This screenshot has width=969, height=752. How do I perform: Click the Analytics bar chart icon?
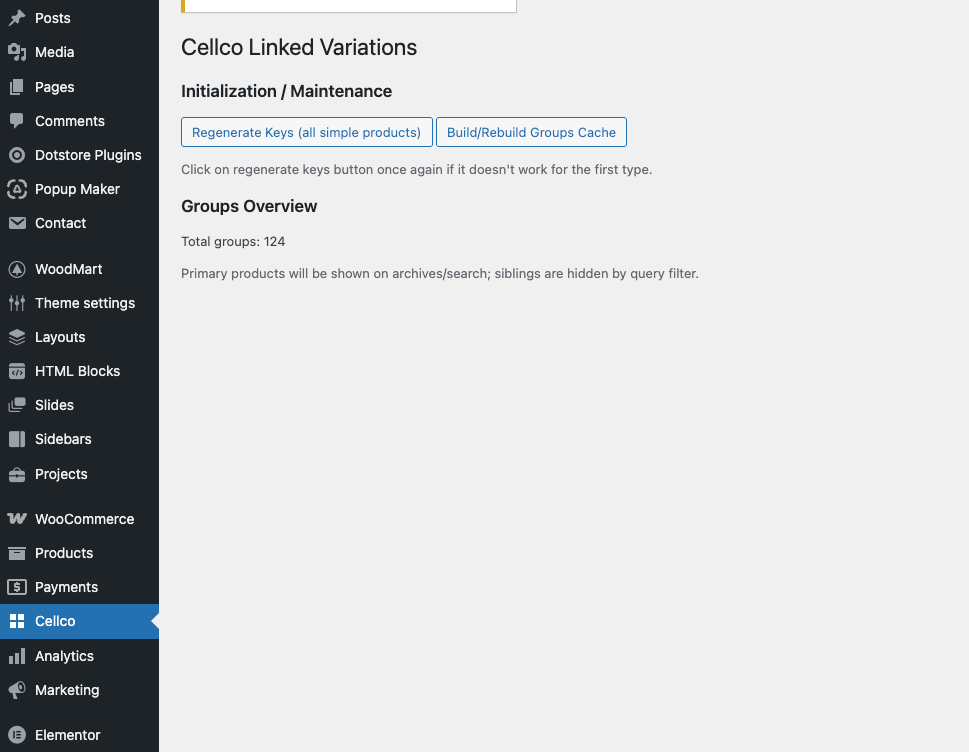point(17,656)
